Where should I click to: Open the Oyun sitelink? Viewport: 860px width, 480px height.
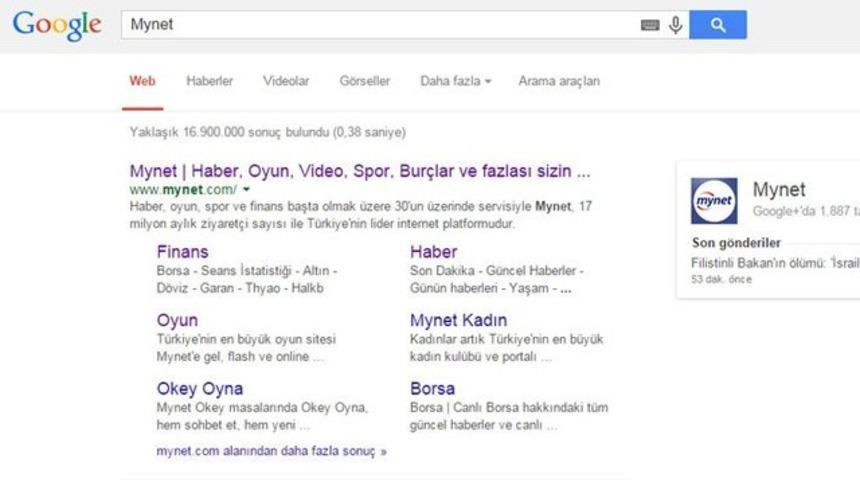(177, 320)
